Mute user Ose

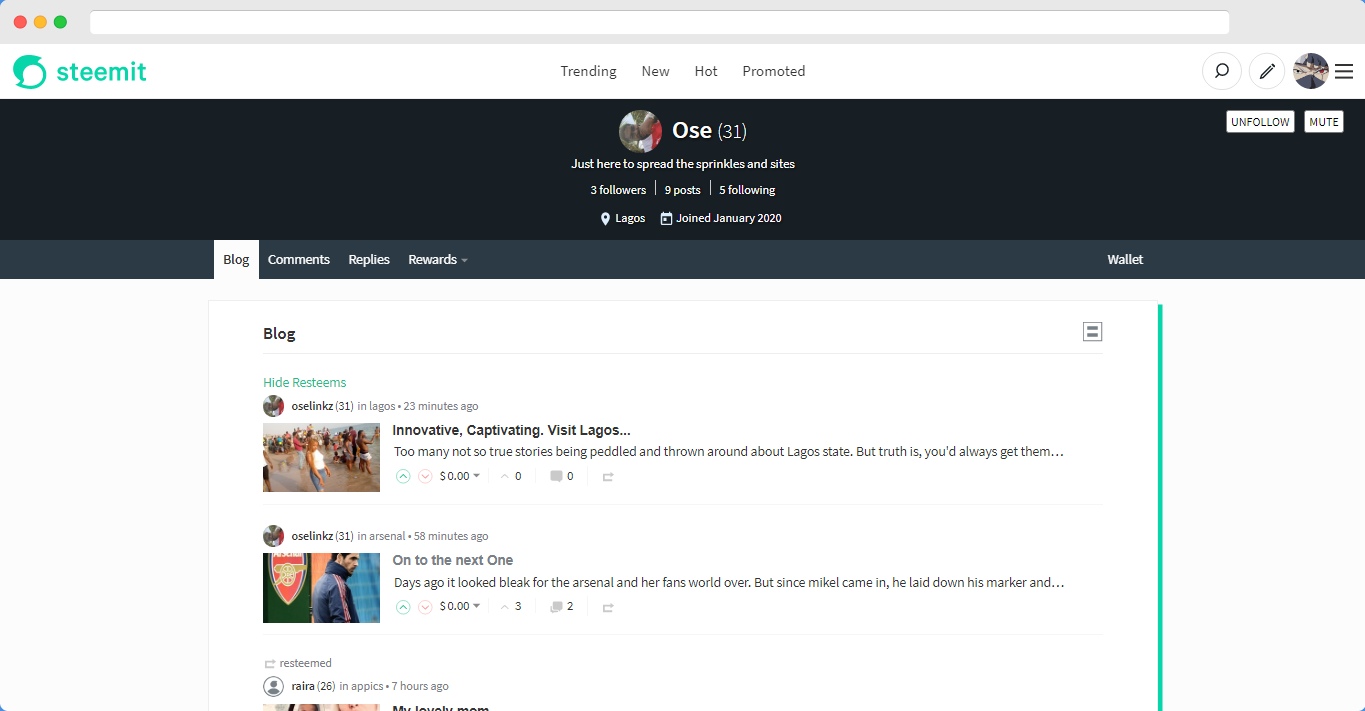[1323, 121]
